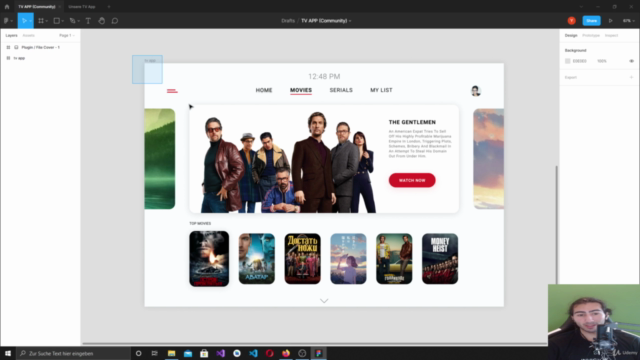640x360 pixels.
Task: Click the Cortana circle icon
Action: click(138, 353)
